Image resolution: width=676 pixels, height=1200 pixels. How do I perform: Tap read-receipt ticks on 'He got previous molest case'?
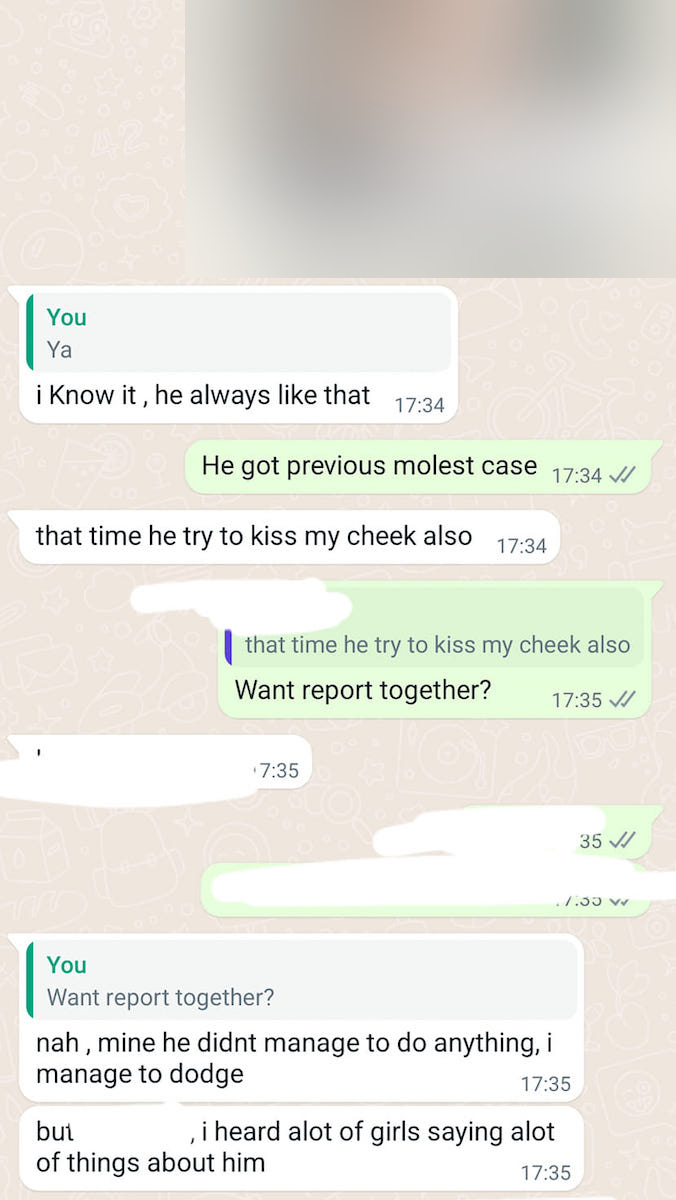(621, 475)
